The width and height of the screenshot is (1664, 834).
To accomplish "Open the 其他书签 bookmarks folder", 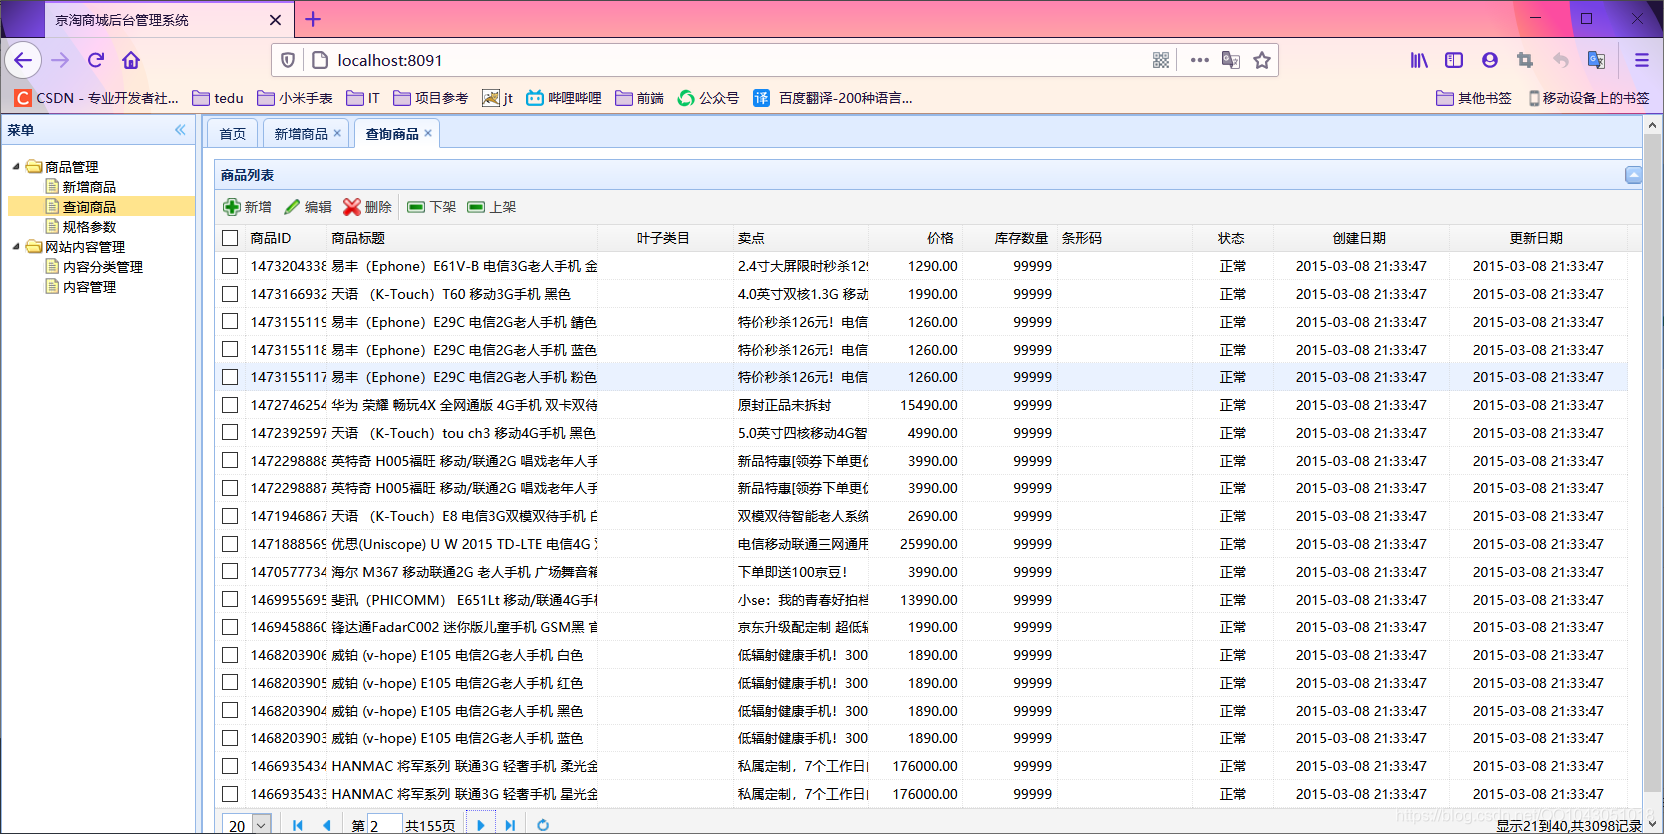I will click(1474, 98).
